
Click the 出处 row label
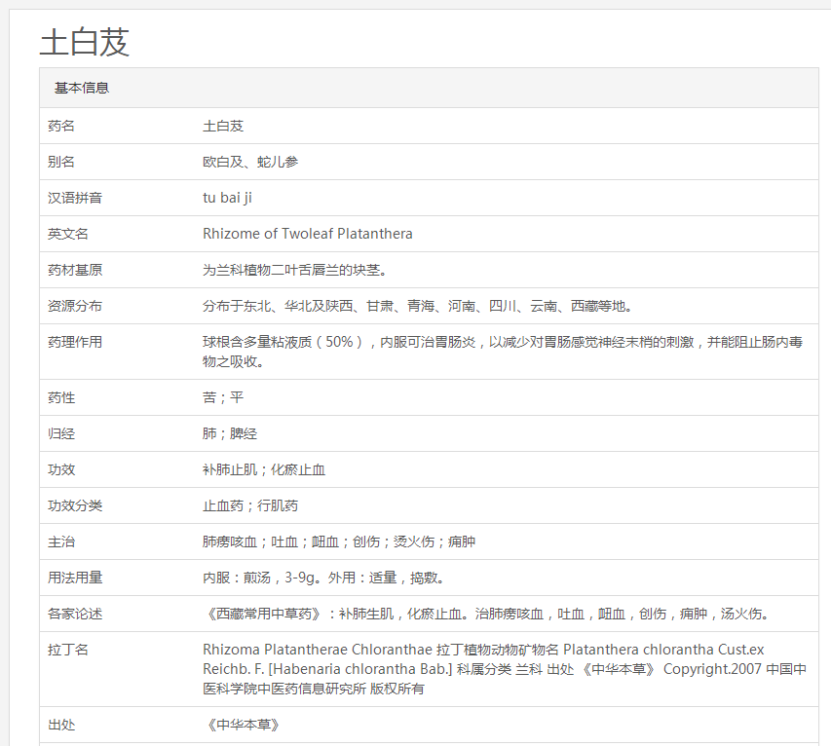click(x=61, y=725)
